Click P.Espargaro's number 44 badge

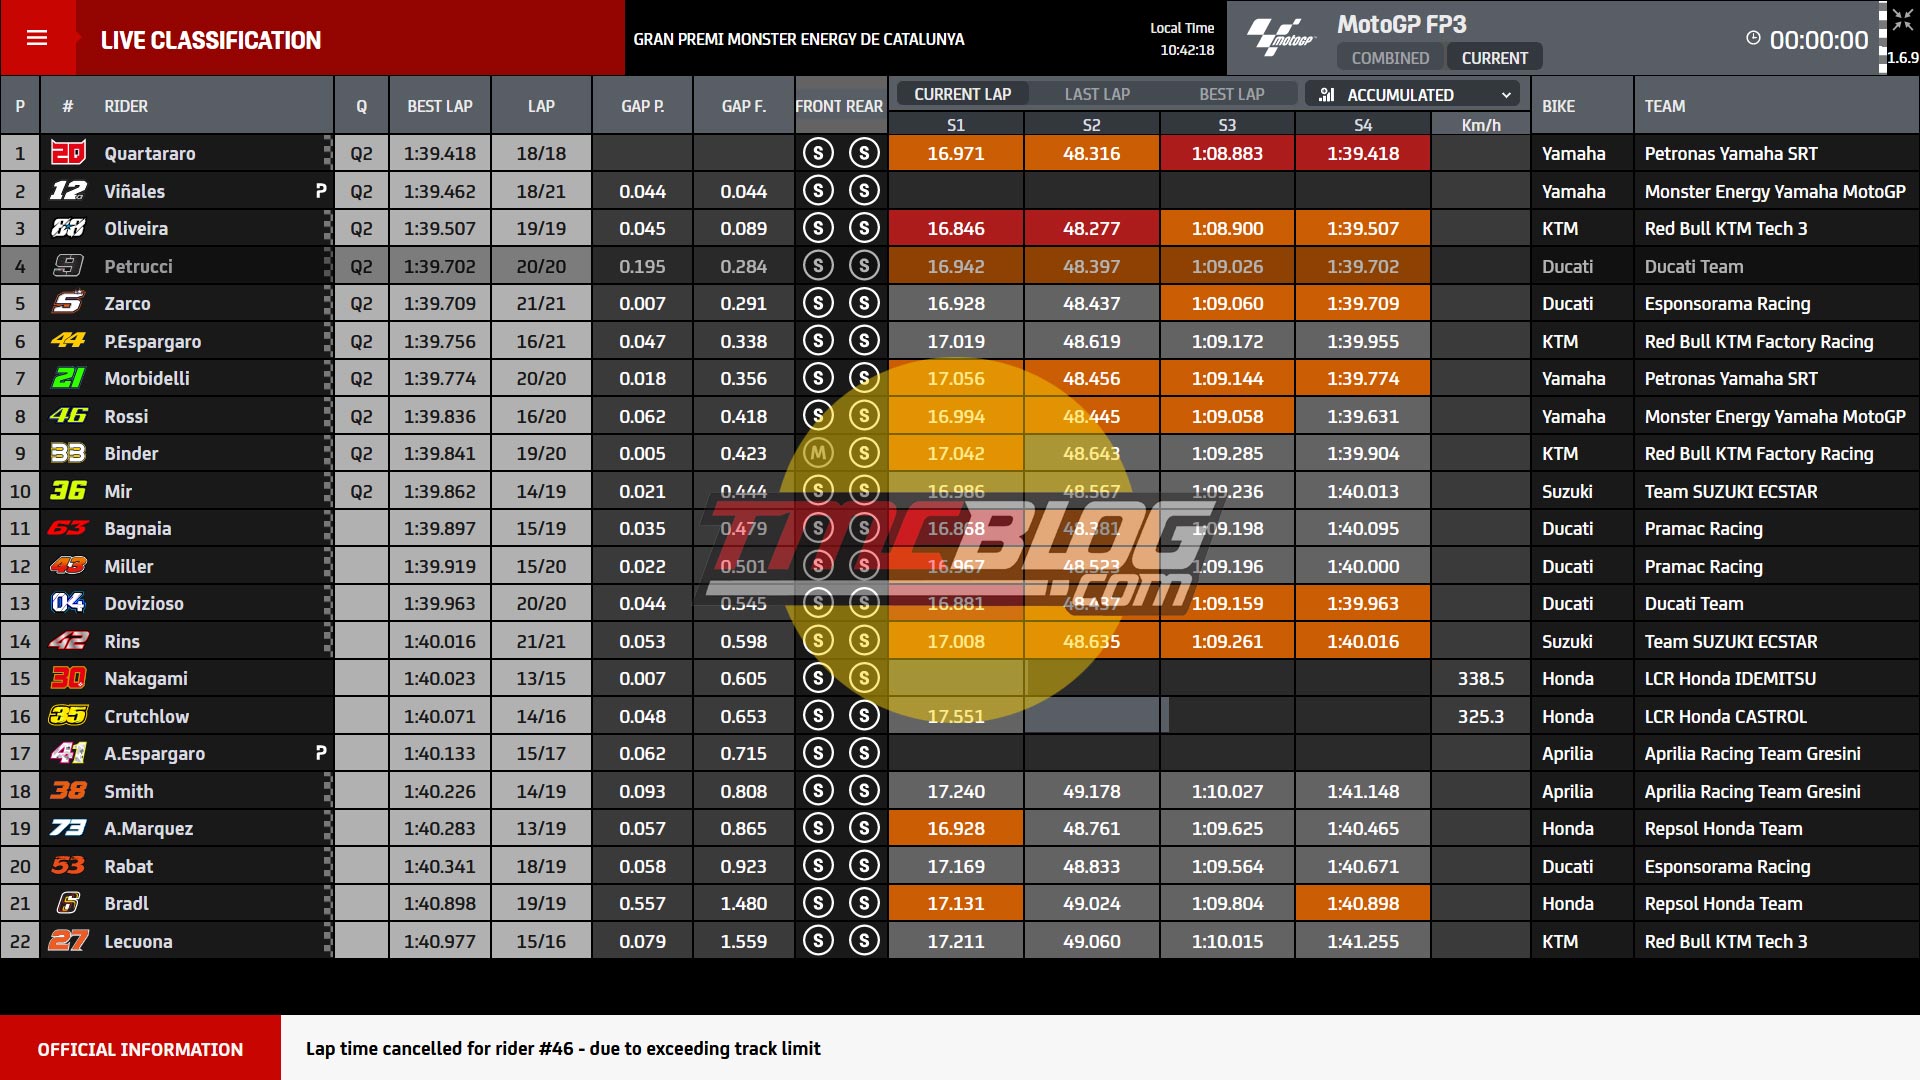click(68, 341)
